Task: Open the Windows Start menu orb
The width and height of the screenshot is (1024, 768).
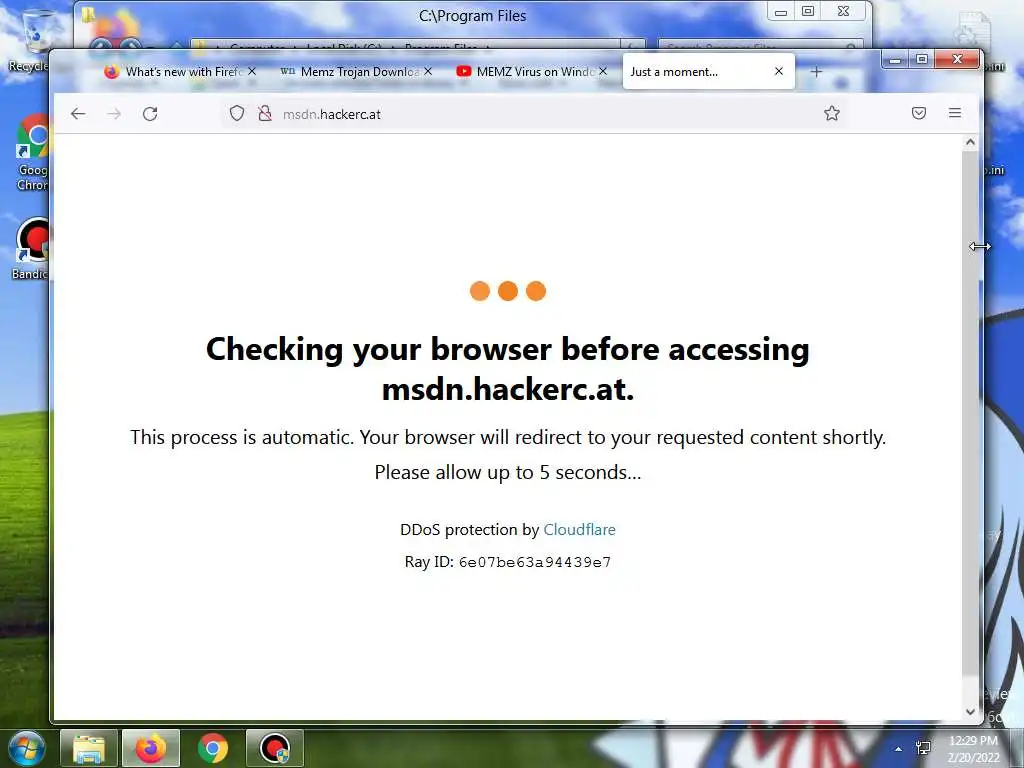Action: [x=26, y=748]
